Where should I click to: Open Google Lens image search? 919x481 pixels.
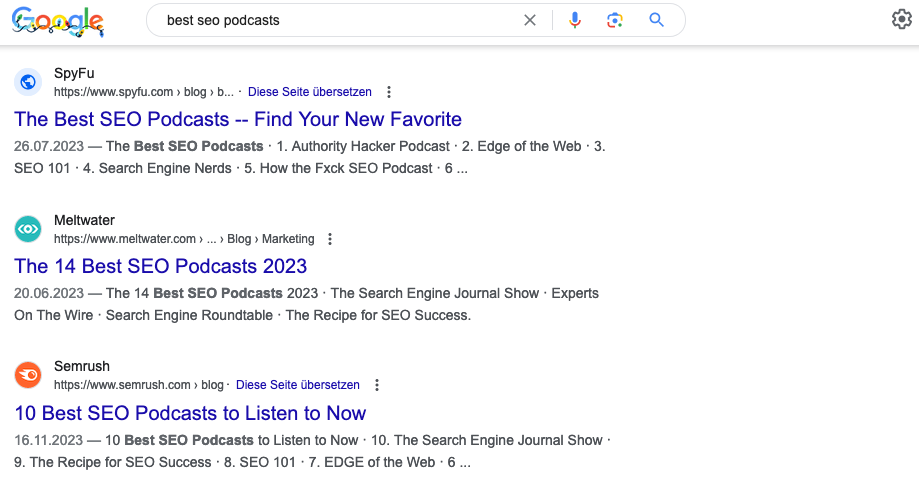[615, 20]
